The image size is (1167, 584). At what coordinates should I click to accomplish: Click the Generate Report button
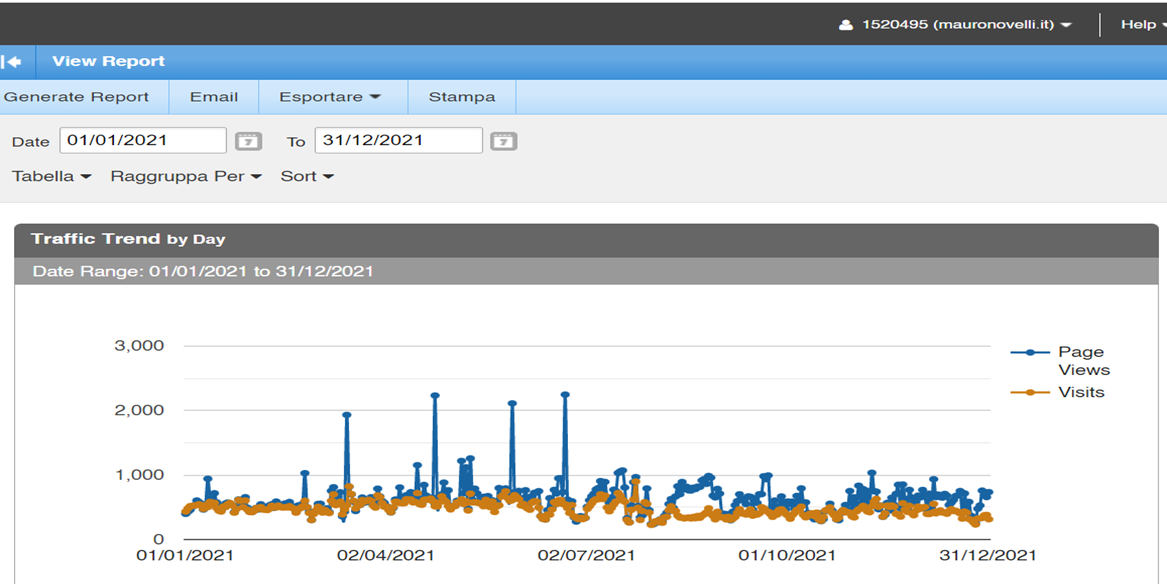click(77, 97)
